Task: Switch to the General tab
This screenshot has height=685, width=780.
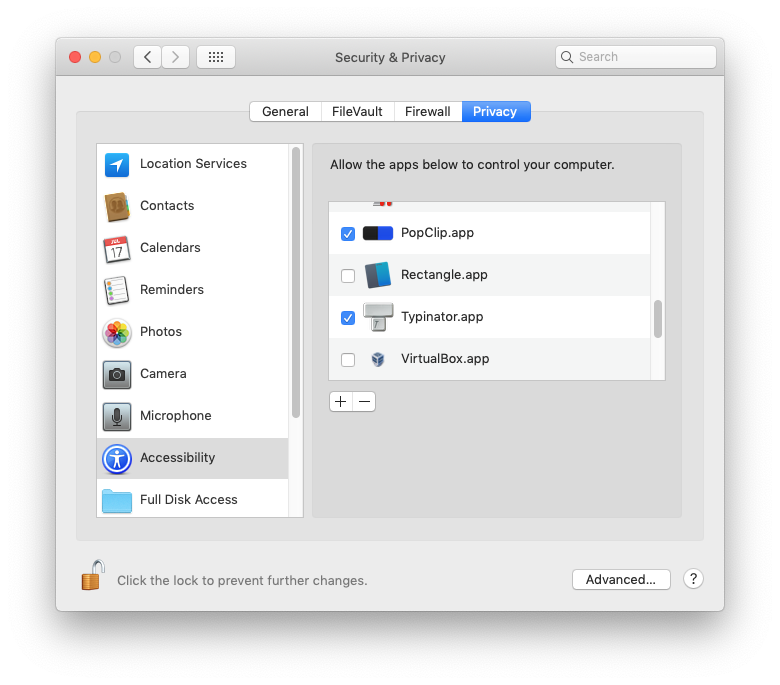Action: 286,111
